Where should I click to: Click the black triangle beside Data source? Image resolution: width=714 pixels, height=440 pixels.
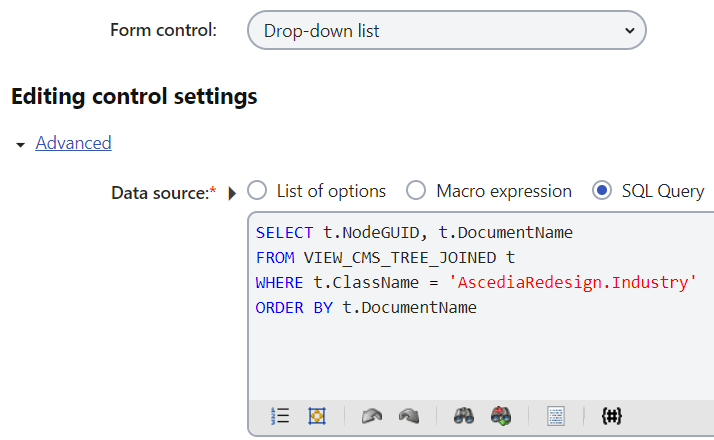tap(232, 193)
